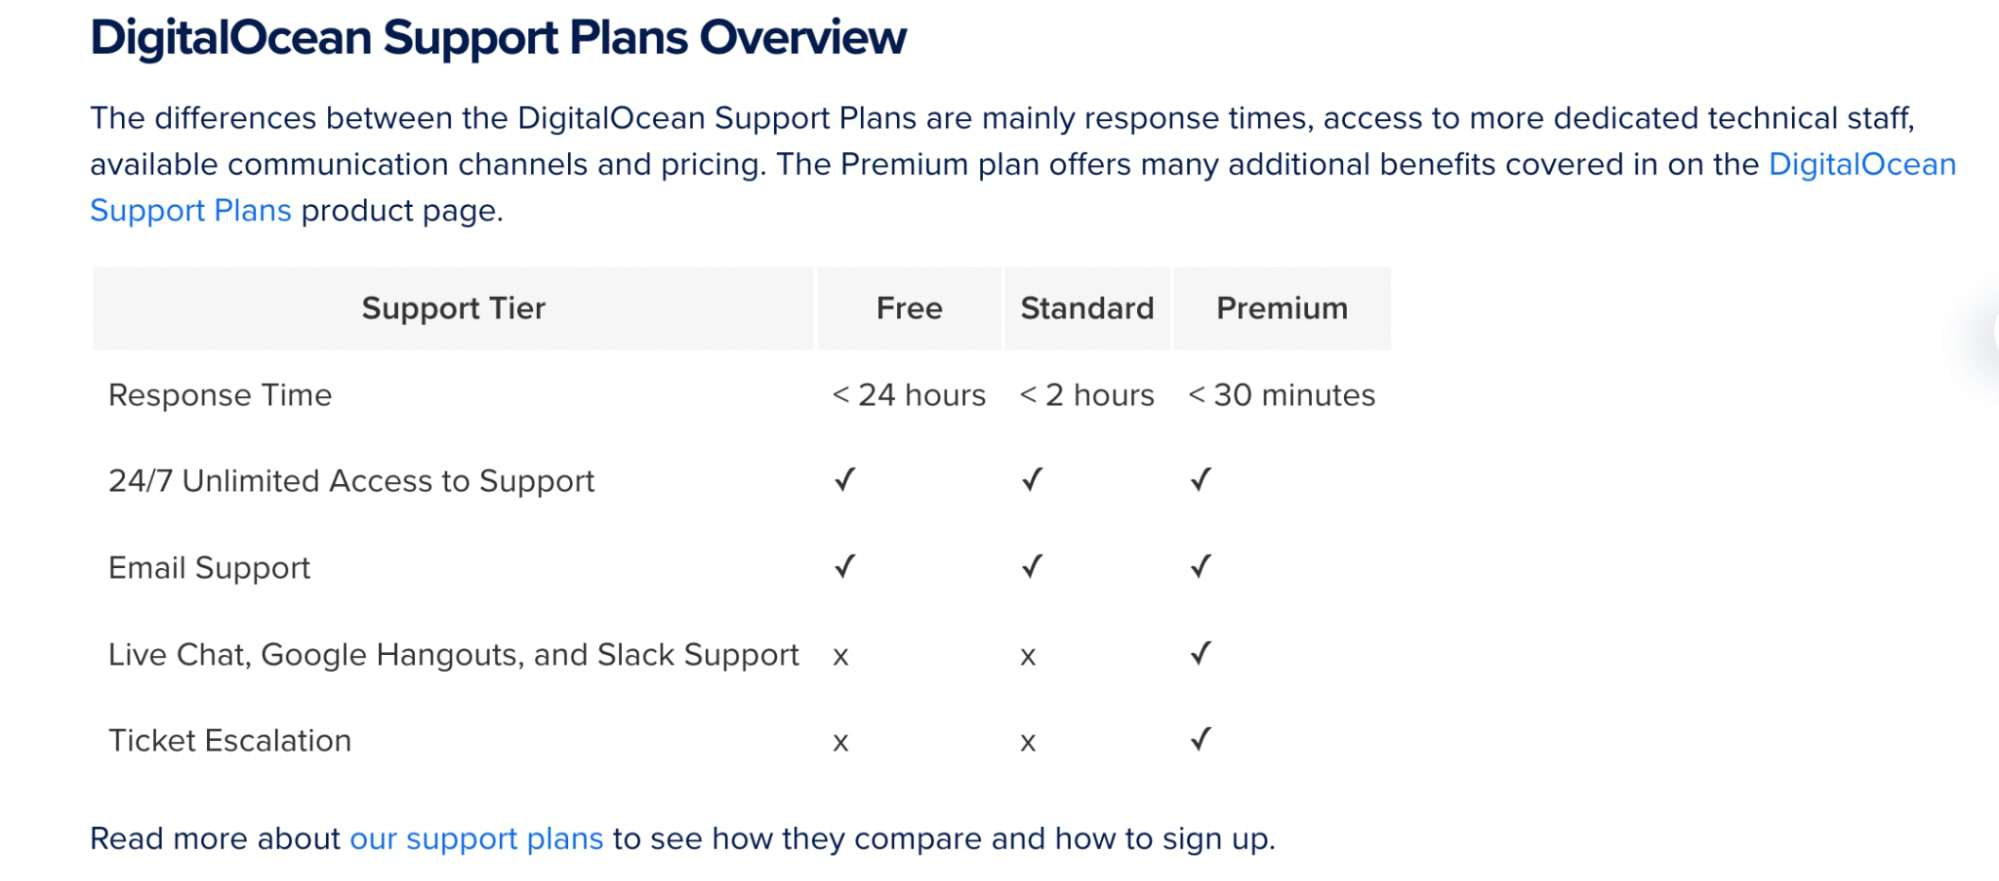Select the Premium column header
Screen dimensions: 1999x881
(x=1282, y=308)
